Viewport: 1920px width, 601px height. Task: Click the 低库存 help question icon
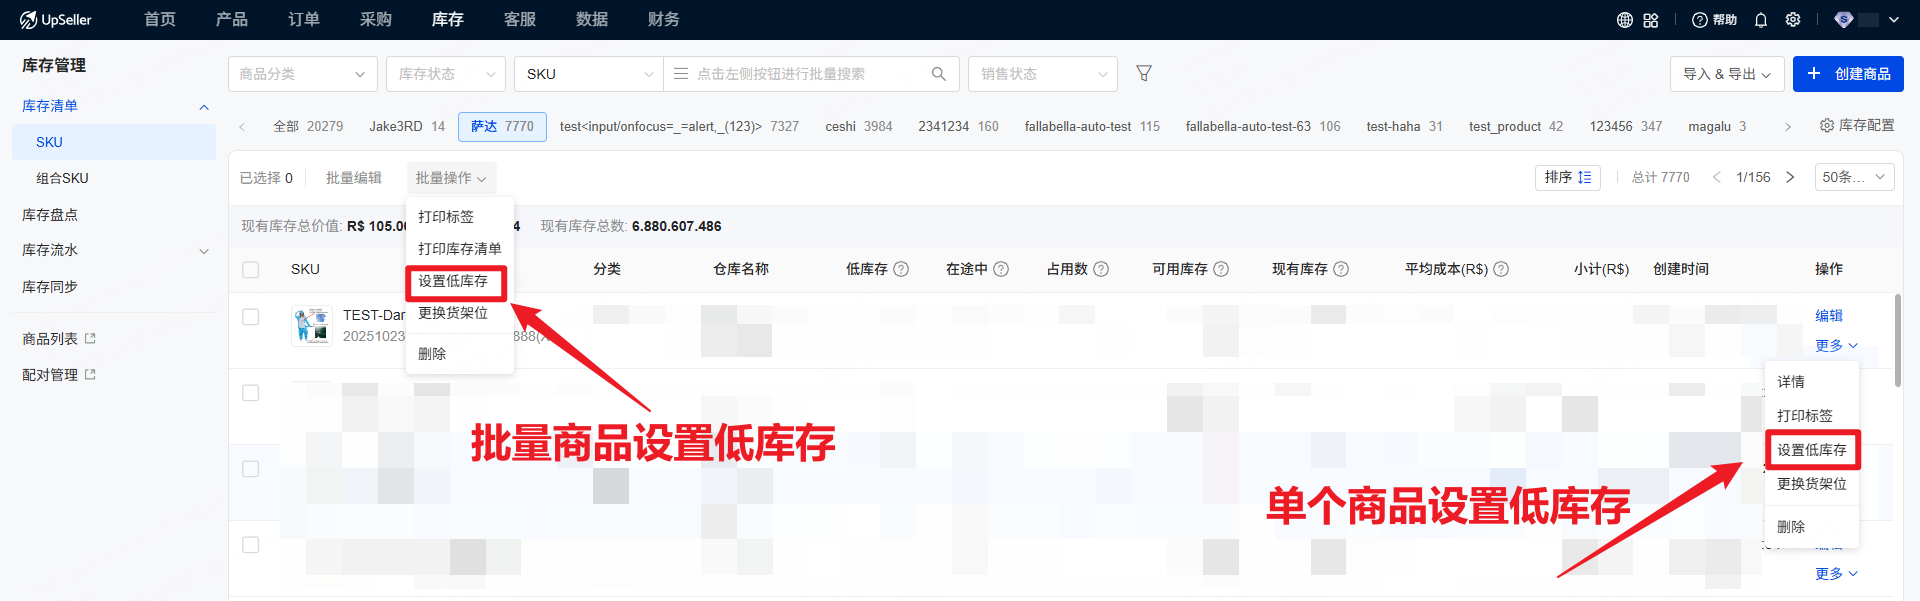(901, 269)
